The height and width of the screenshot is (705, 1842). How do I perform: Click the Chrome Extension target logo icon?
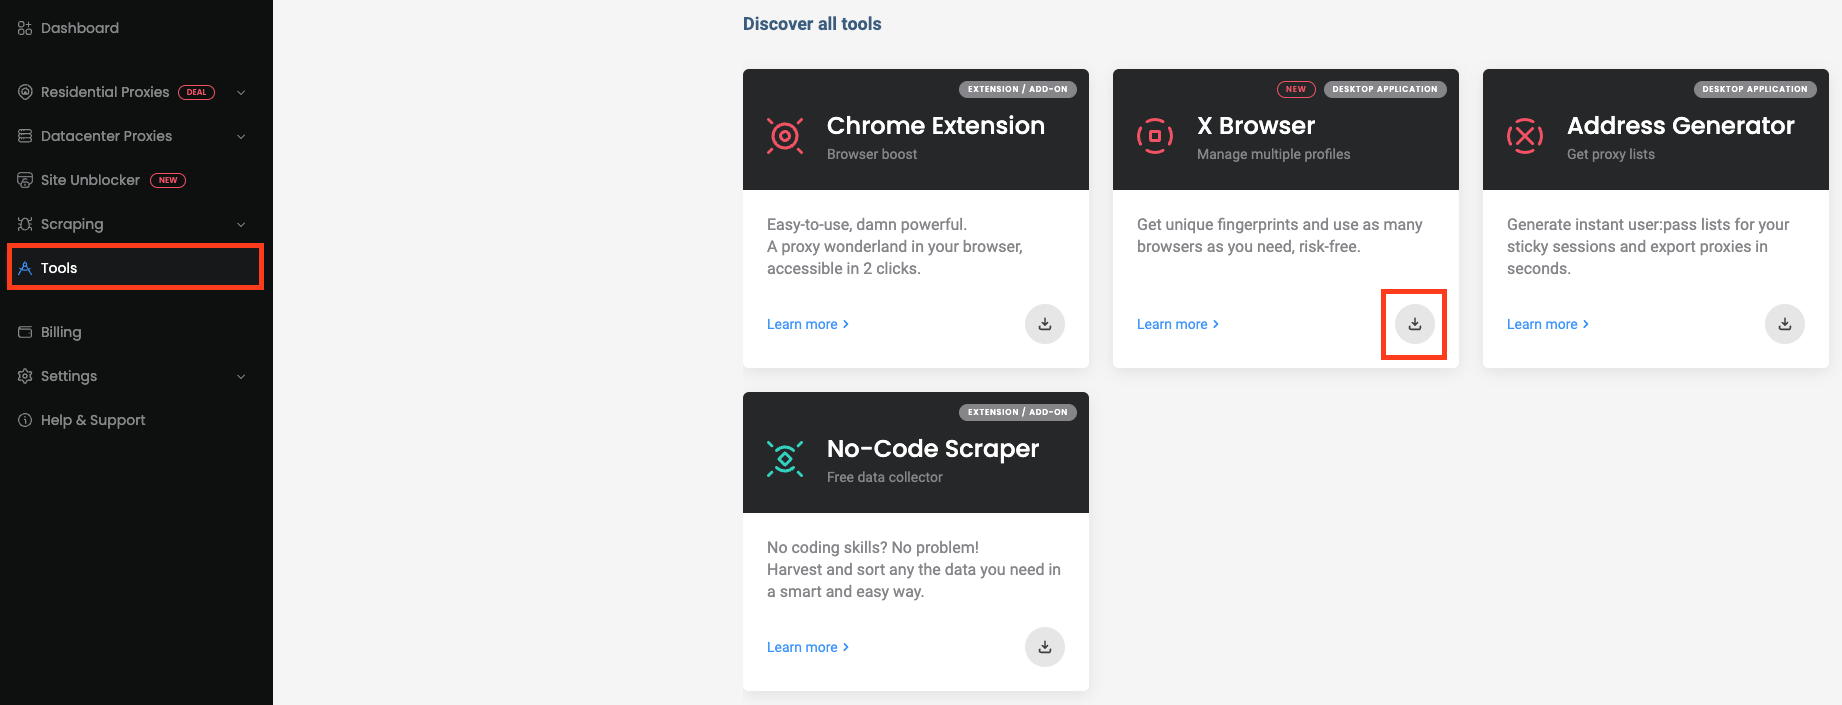(785, 136)
